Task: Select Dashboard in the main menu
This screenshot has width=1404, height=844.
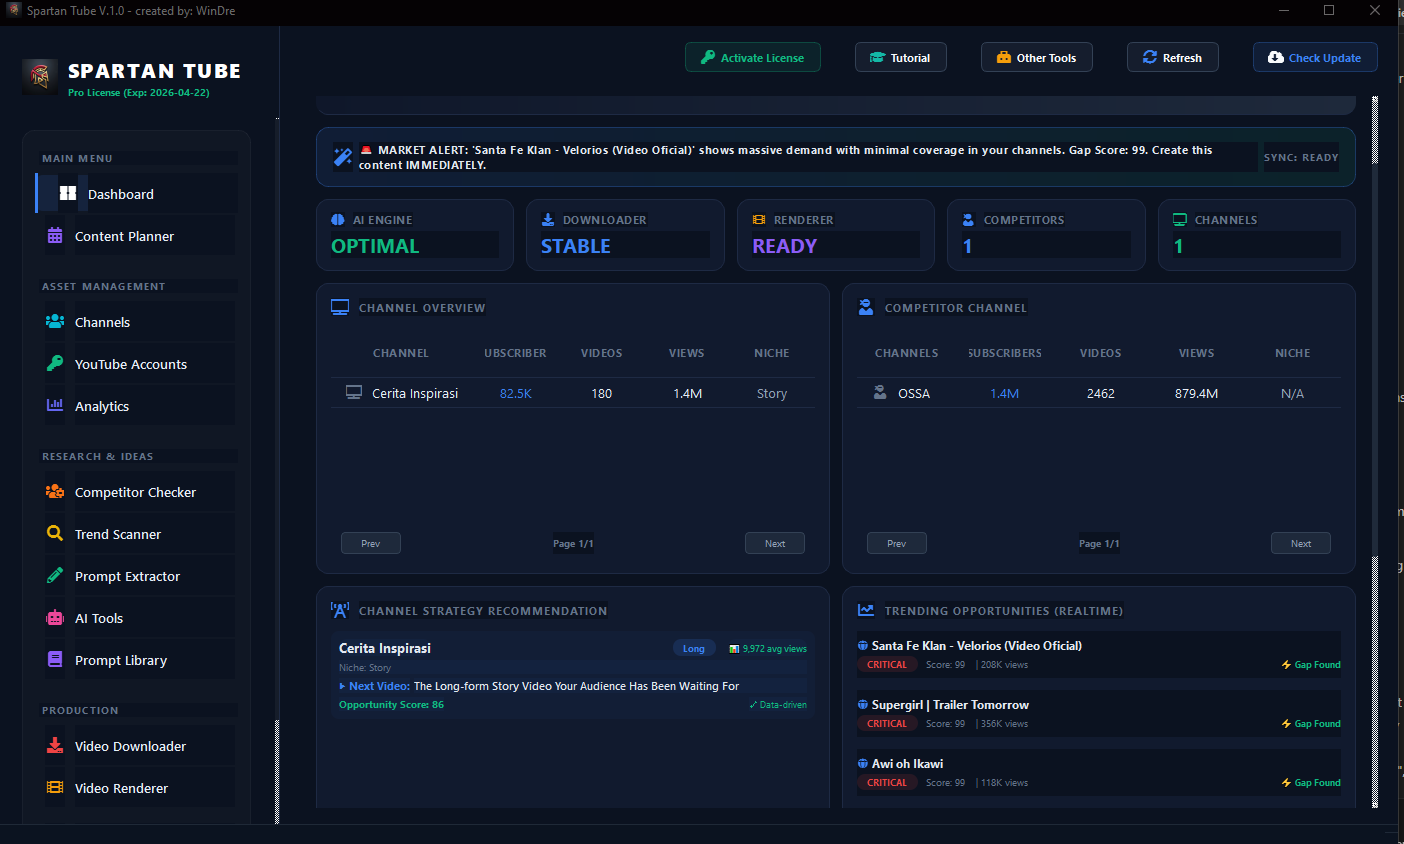Action: 120,194
